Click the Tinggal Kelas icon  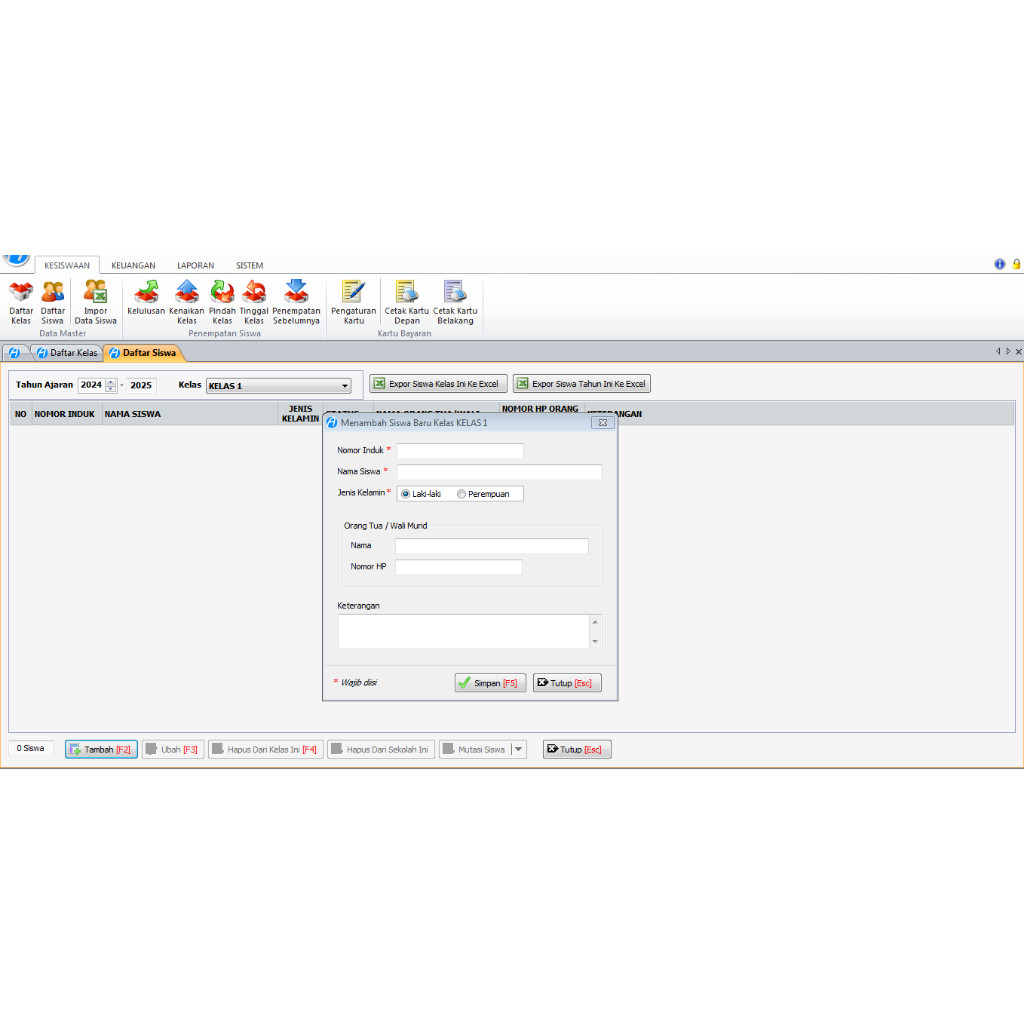[254, 300]
